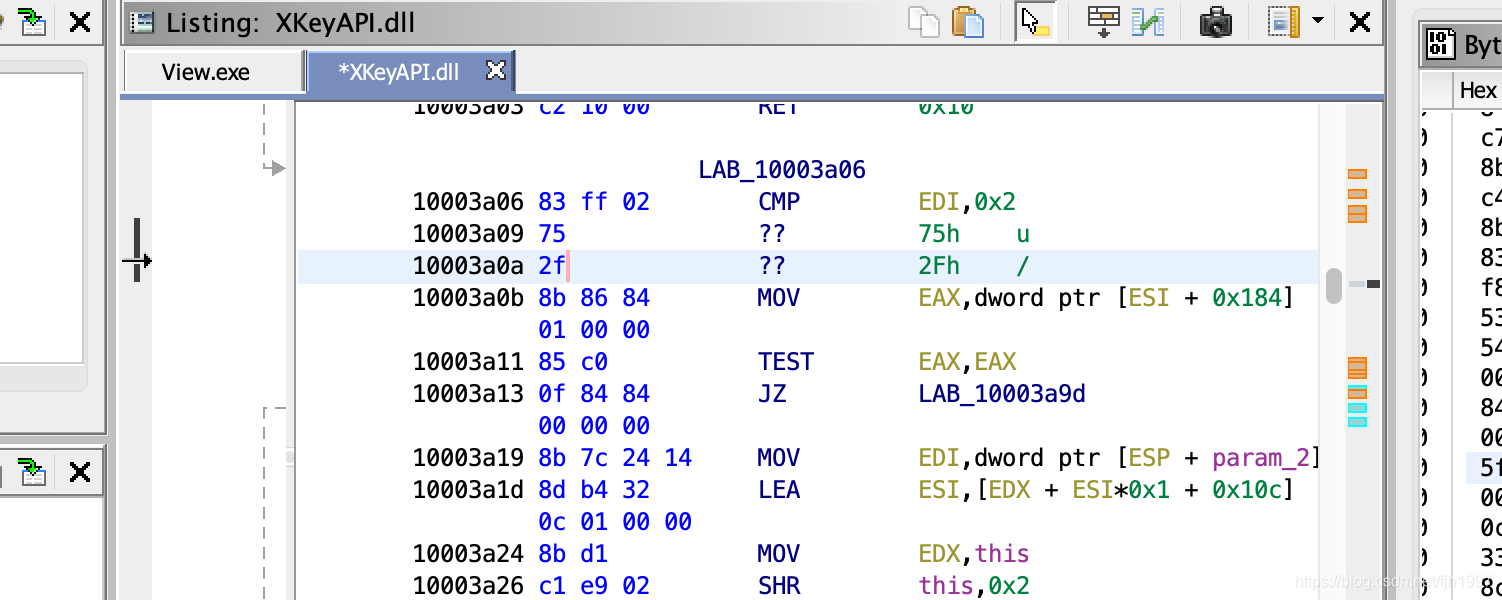Click operand EAX,EAX of the TEST instruction
The width and height of the screenshot is (1502, 600).
point(967,362)
